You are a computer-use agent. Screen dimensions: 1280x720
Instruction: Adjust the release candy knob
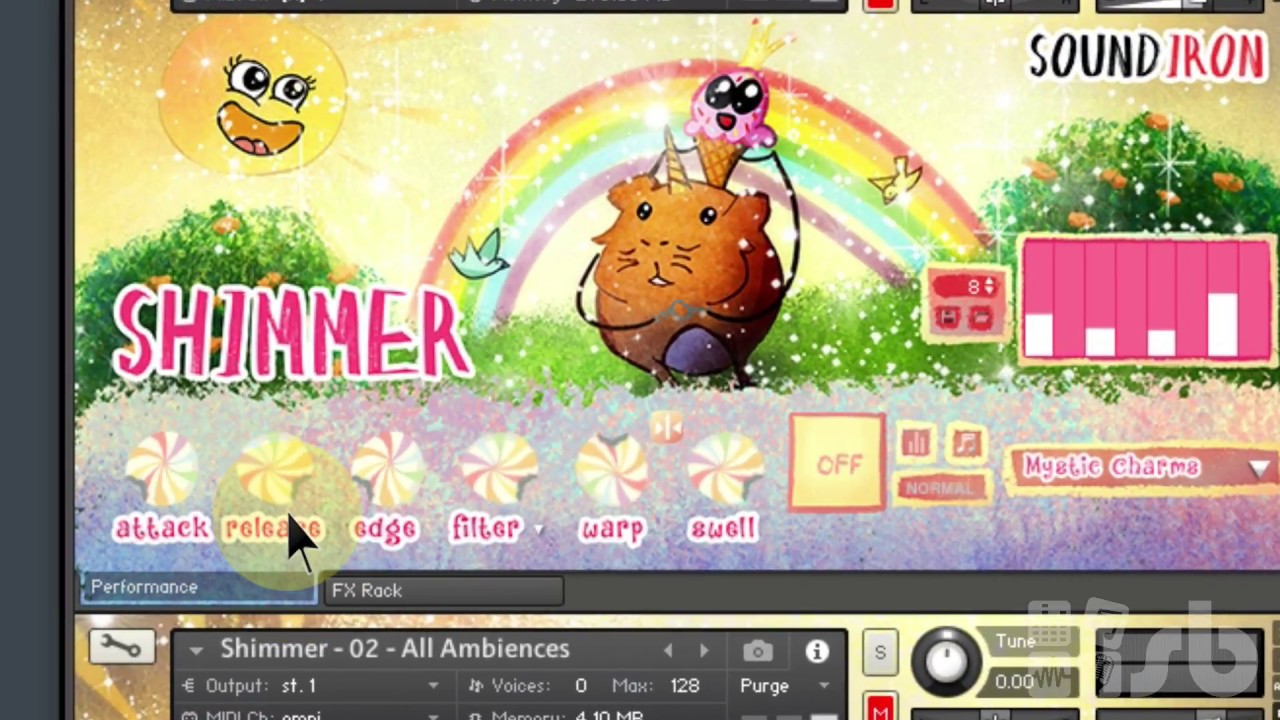[274, 468]
